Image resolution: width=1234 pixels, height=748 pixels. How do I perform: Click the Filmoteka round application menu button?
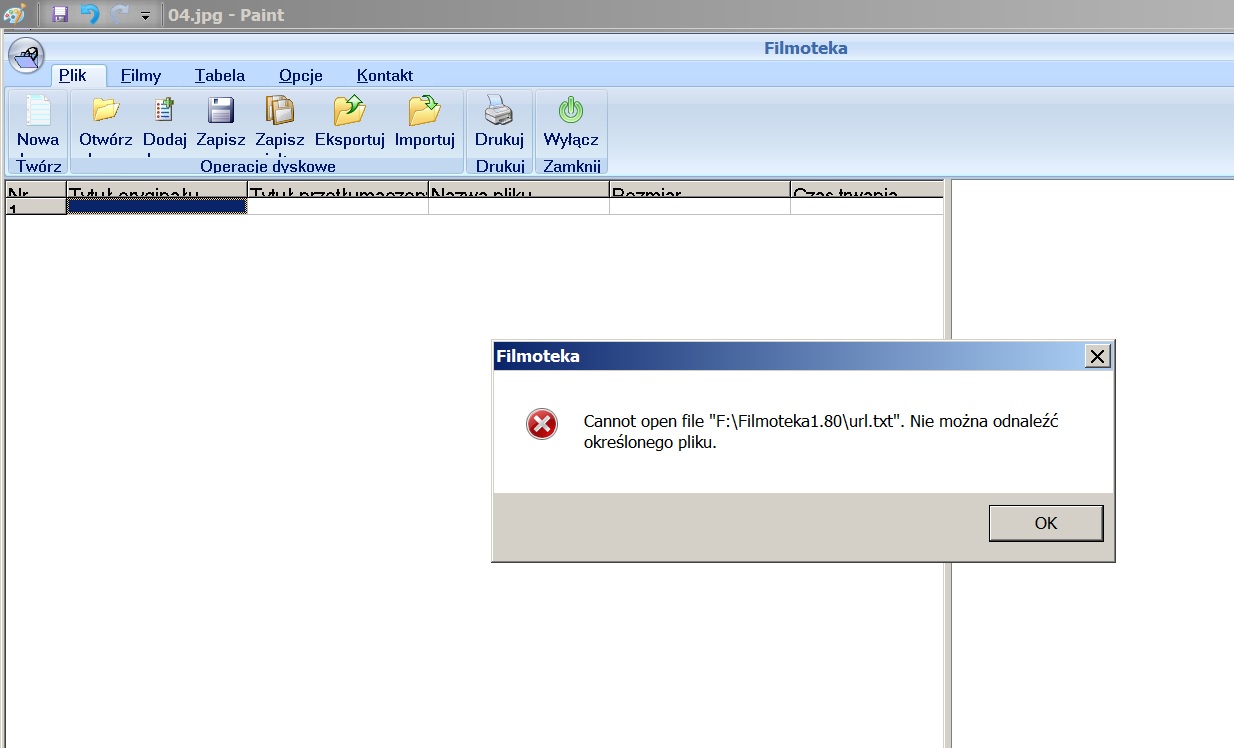coord(26,54)
